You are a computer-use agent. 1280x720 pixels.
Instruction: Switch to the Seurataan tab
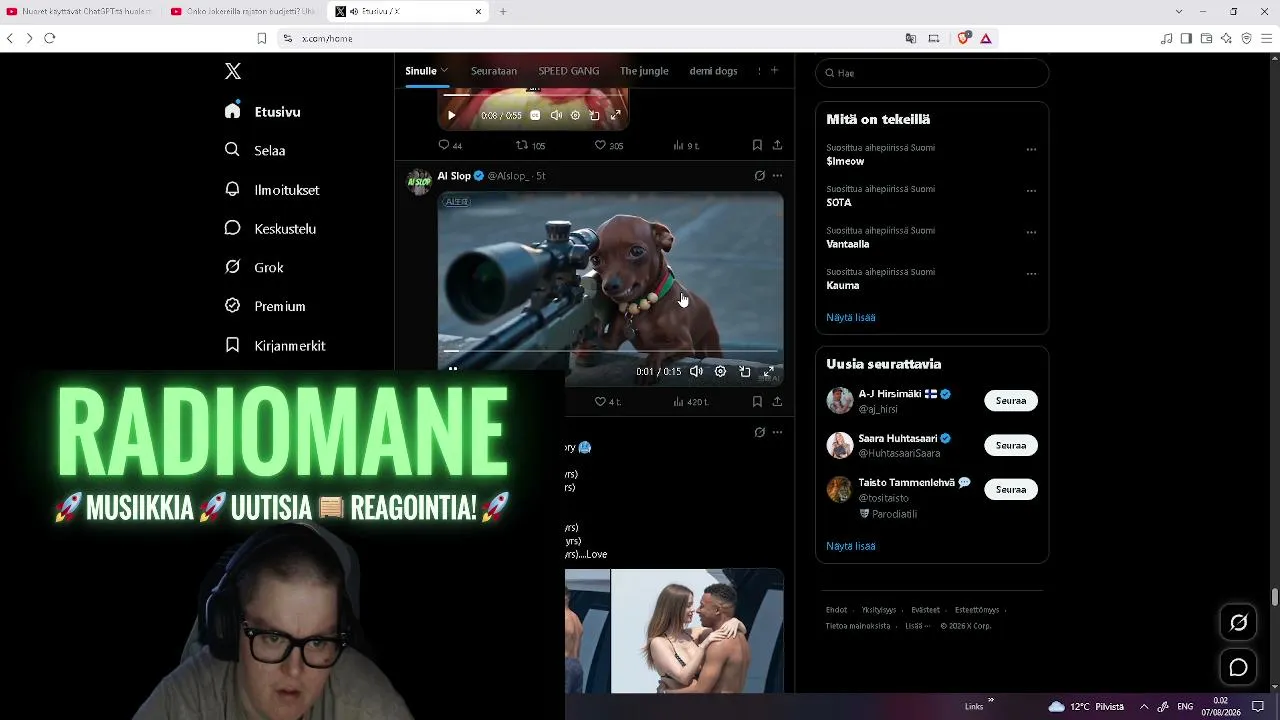494,71
